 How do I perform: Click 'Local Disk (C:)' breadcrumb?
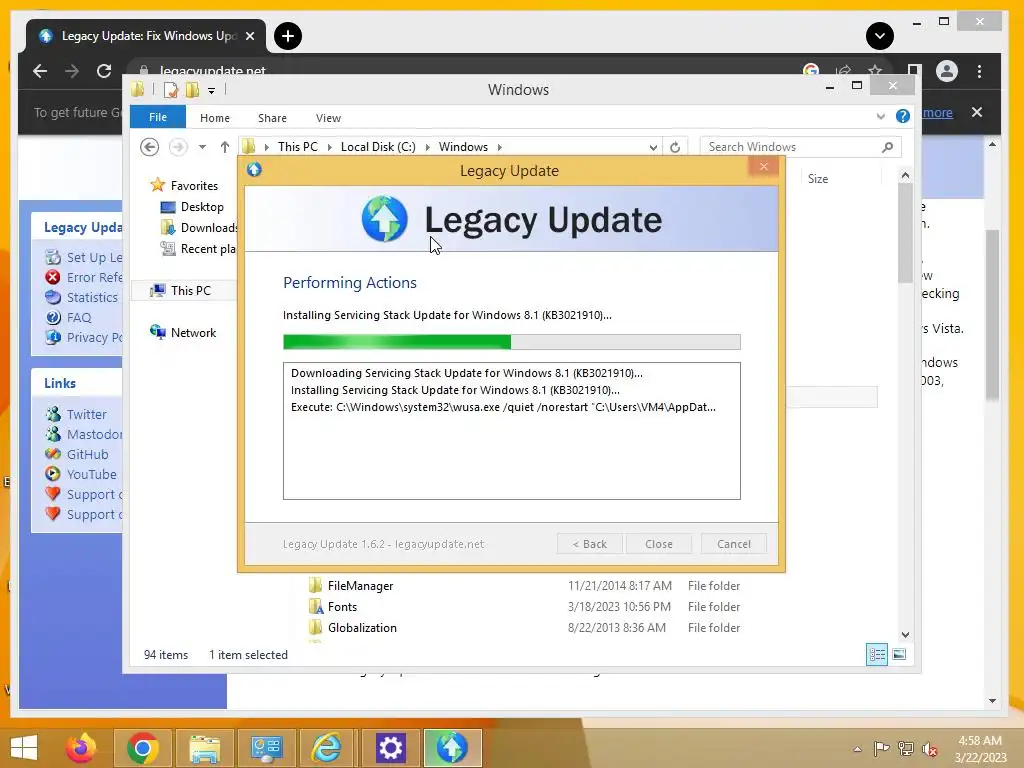click(378, 147)
